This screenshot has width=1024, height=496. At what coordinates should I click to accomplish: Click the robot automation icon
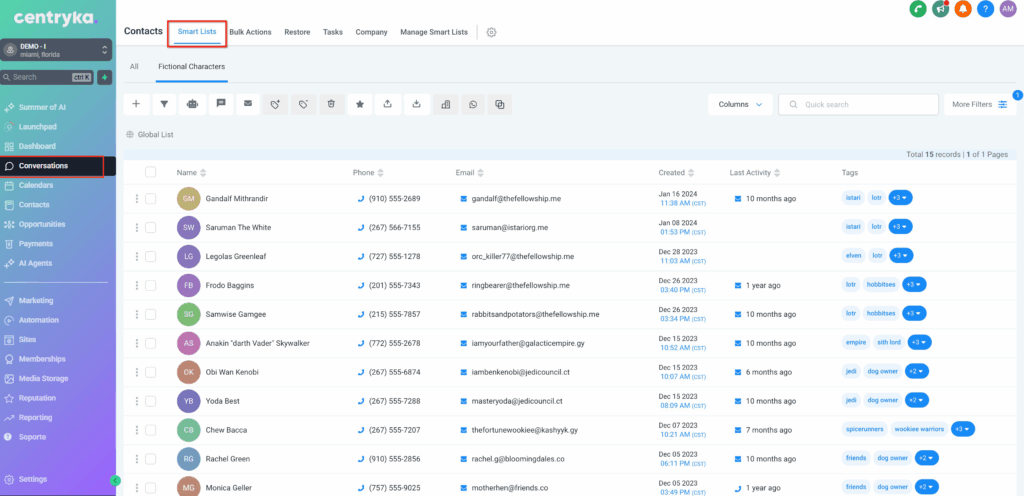(x=192, y=104)
